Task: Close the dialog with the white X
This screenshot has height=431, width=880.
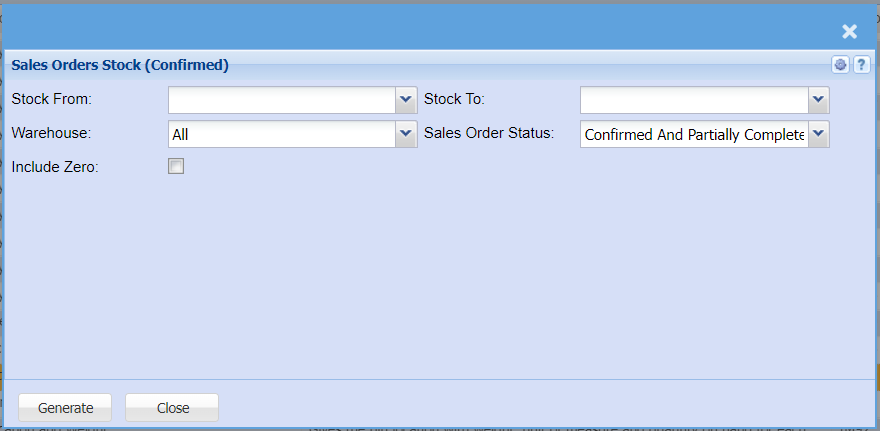Action: pyautogui.click(x=849, y=31)
